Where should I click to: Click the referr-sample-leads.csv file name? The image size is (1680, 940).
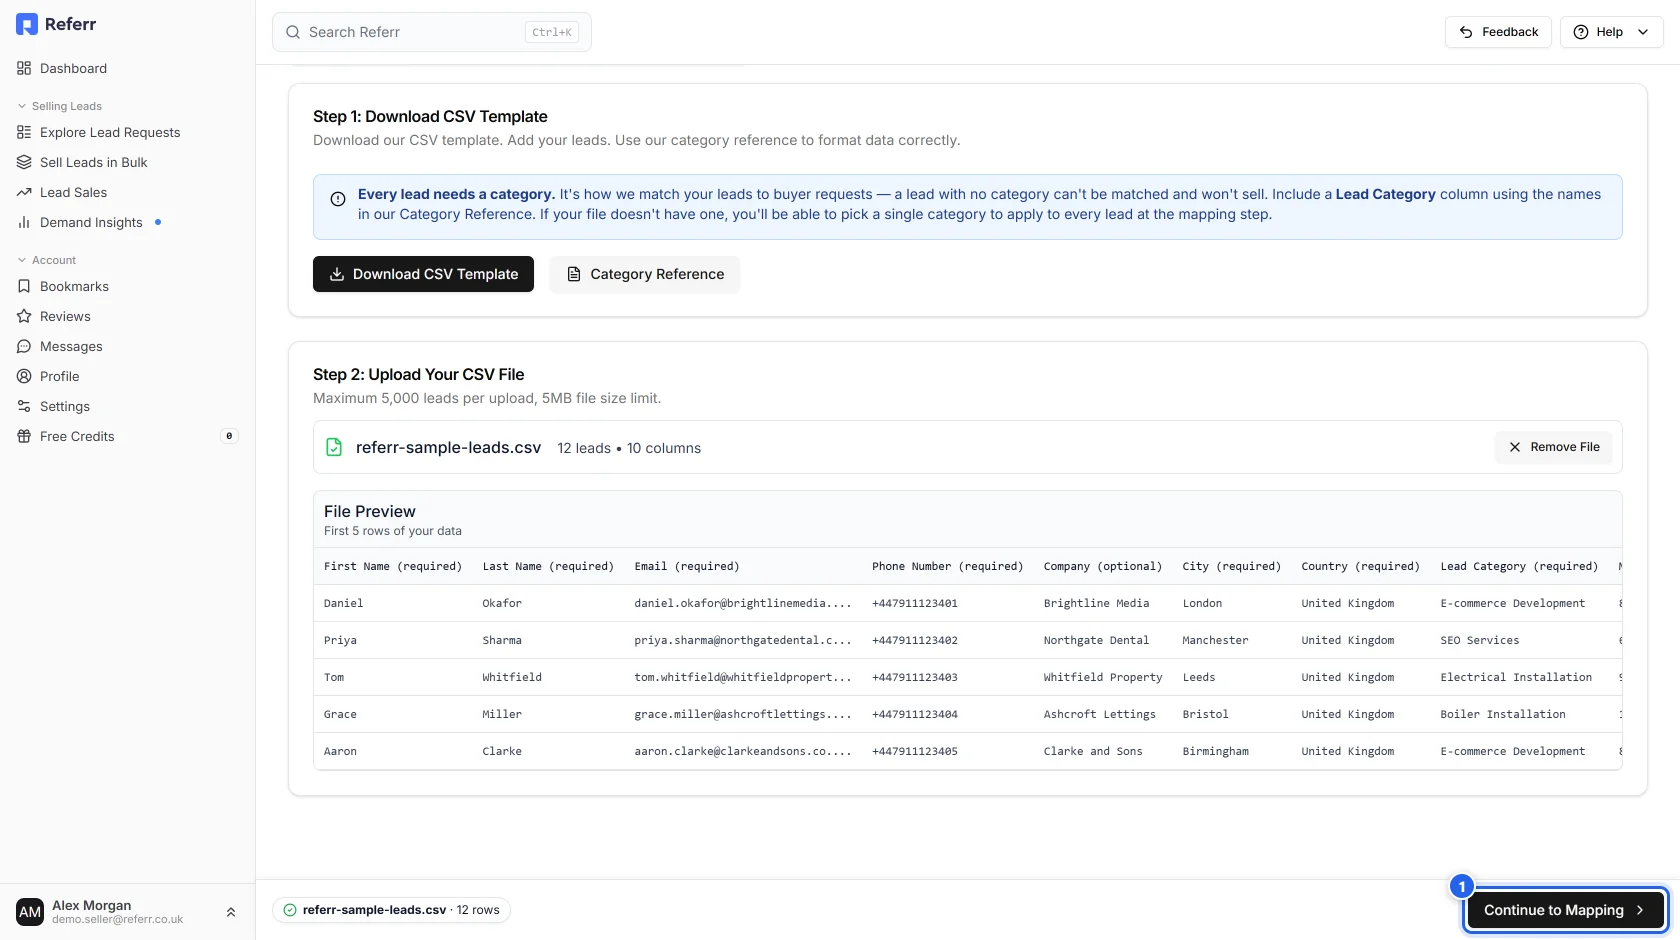pos(448,447)
